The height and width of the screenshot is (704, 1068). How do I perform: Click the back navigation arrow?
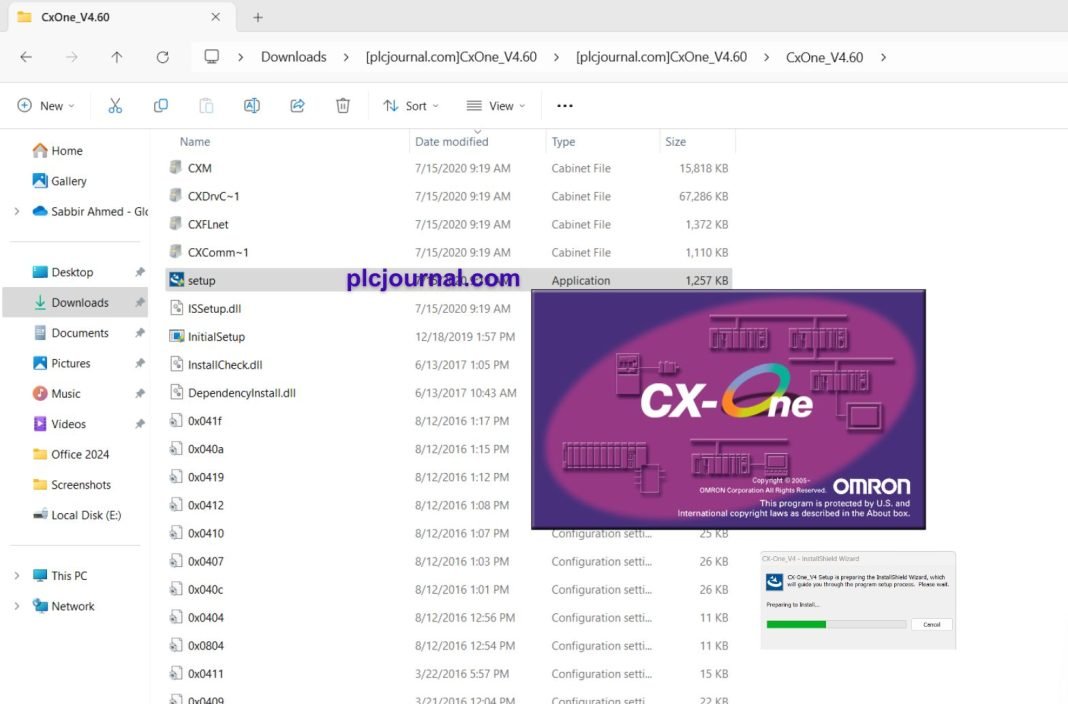click(x=26, y=57)
